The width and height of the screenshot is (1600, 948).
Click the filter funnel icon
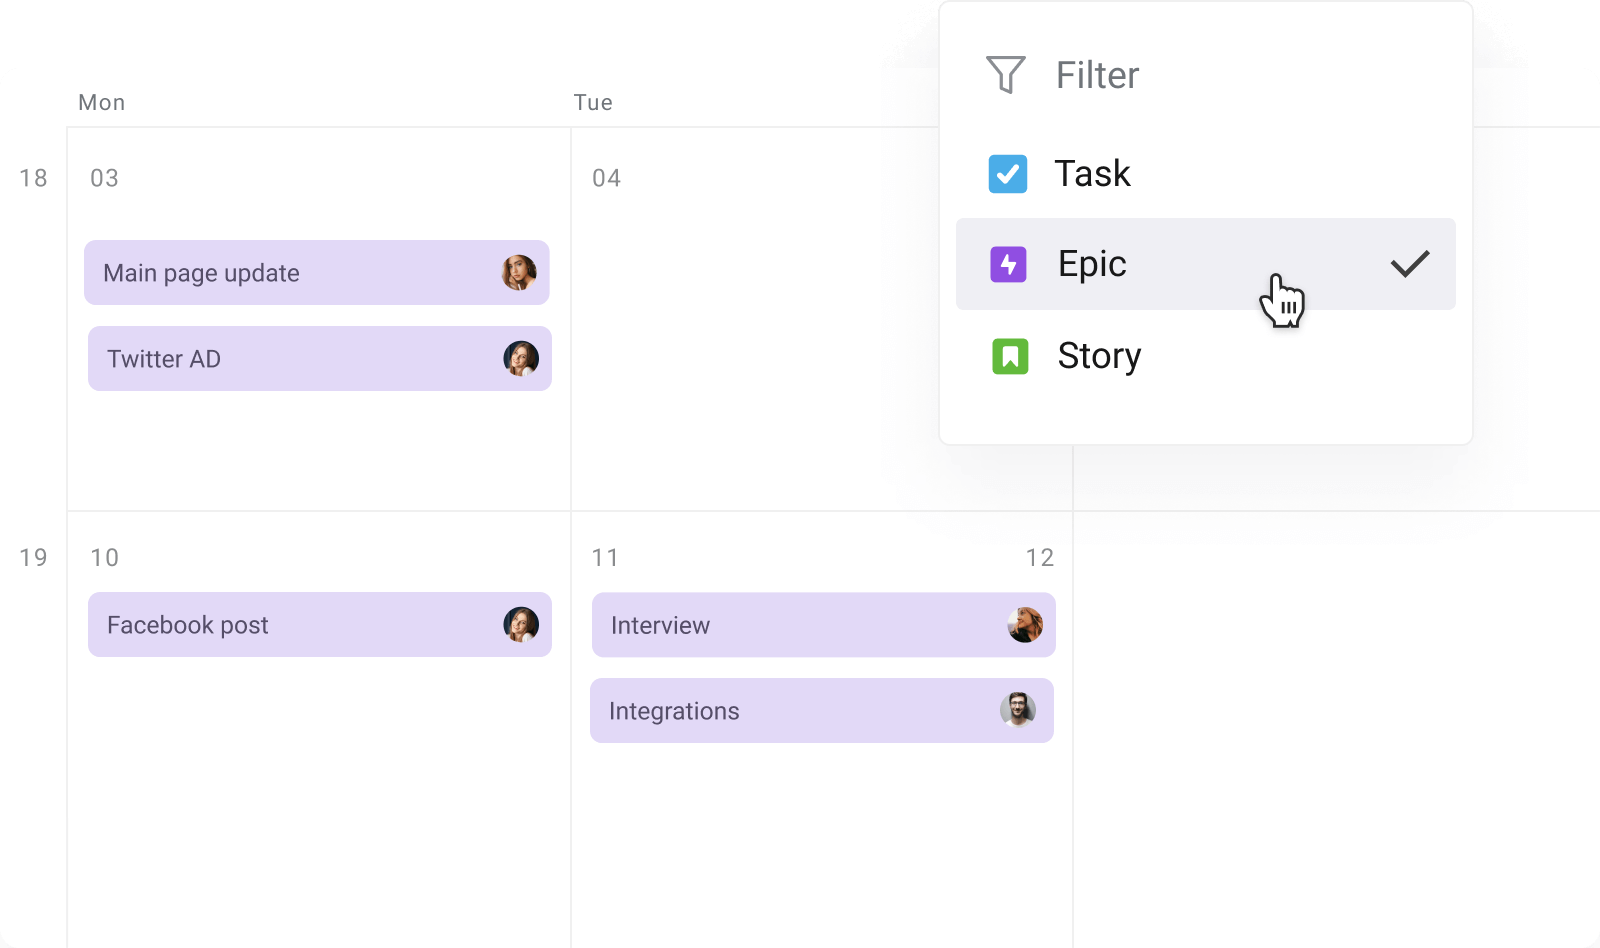[x=1006, y=73]
